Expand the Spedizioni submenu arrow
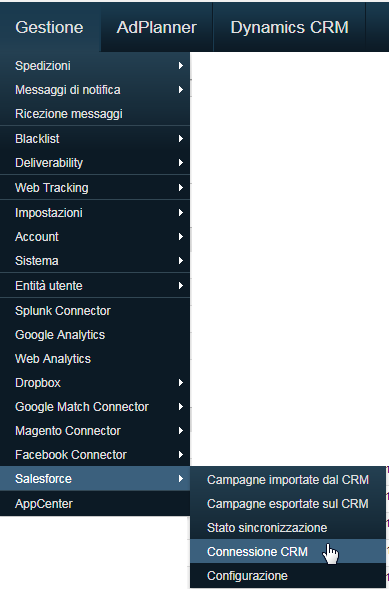Image resolution: width=389 pixels, height=589 pixels. point(181,66)
